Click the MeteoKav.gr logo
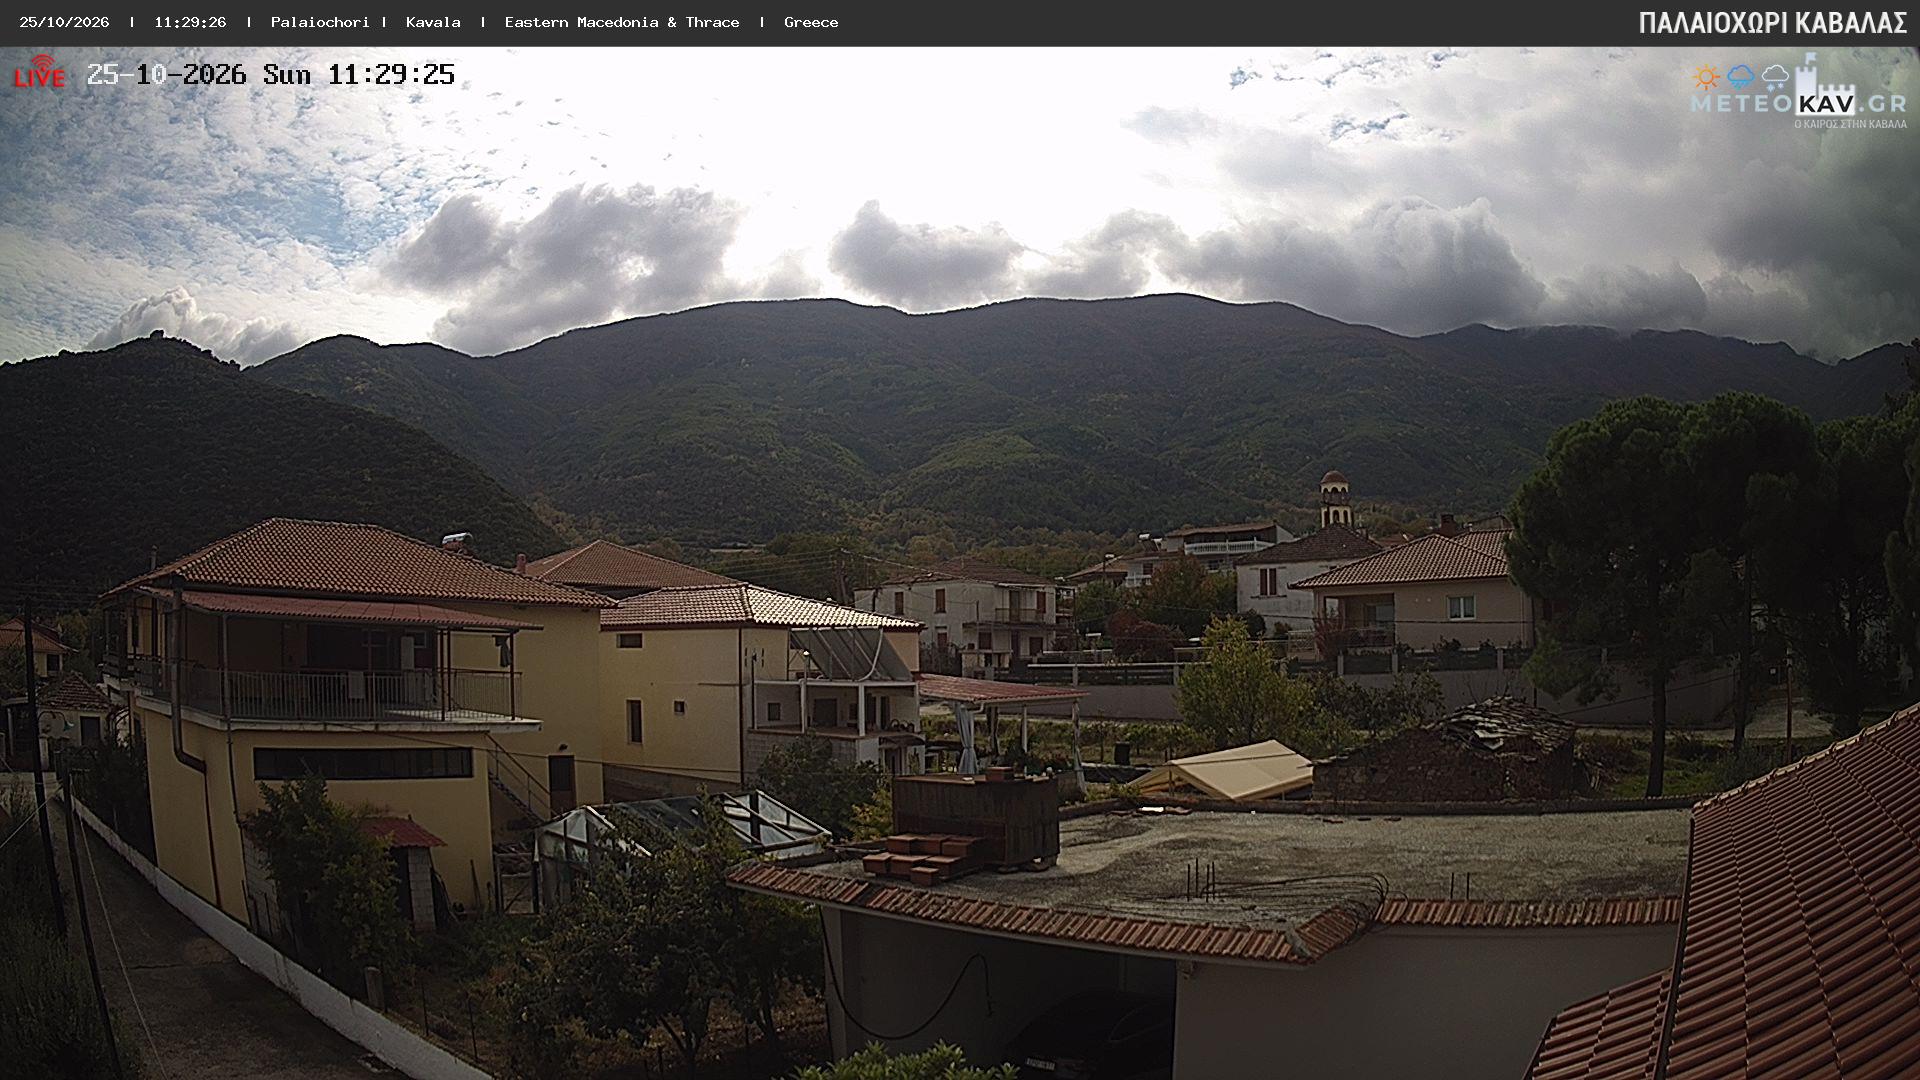Image resolution: width=1920 pixels, height=1080 pixels. pyautogui.click(x=1798, y=92)
